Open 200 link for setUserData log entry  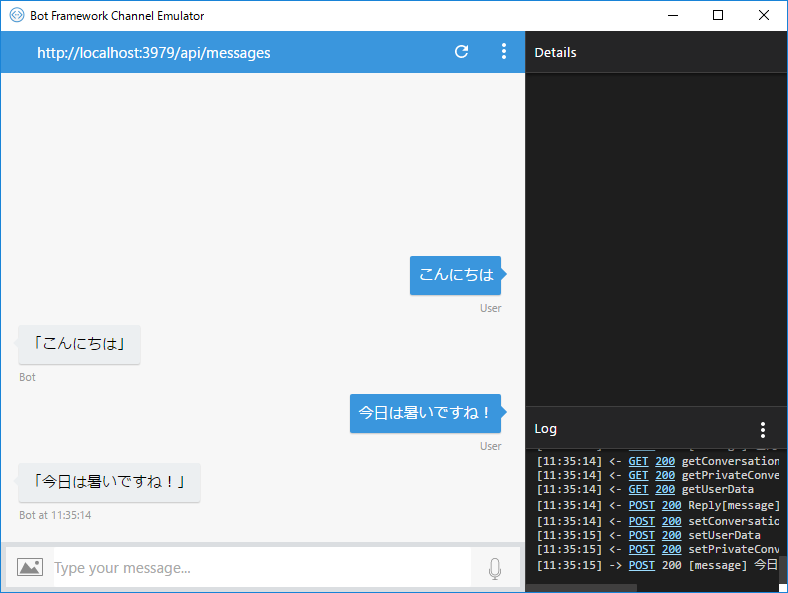coord(671,536)
